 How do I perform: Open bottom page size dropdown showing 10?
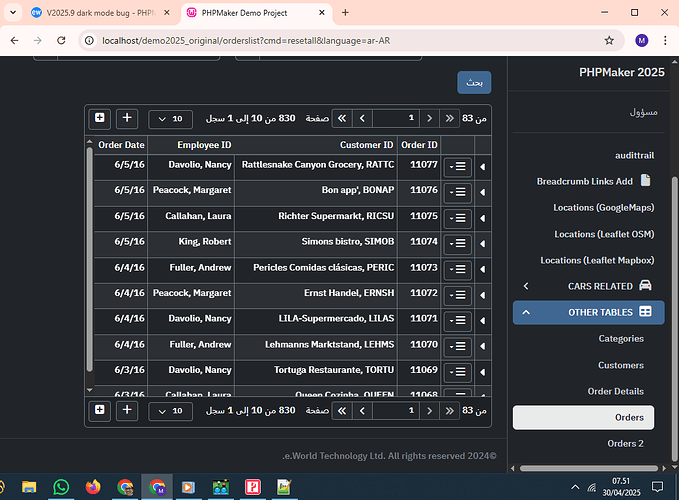coord(170,411)
